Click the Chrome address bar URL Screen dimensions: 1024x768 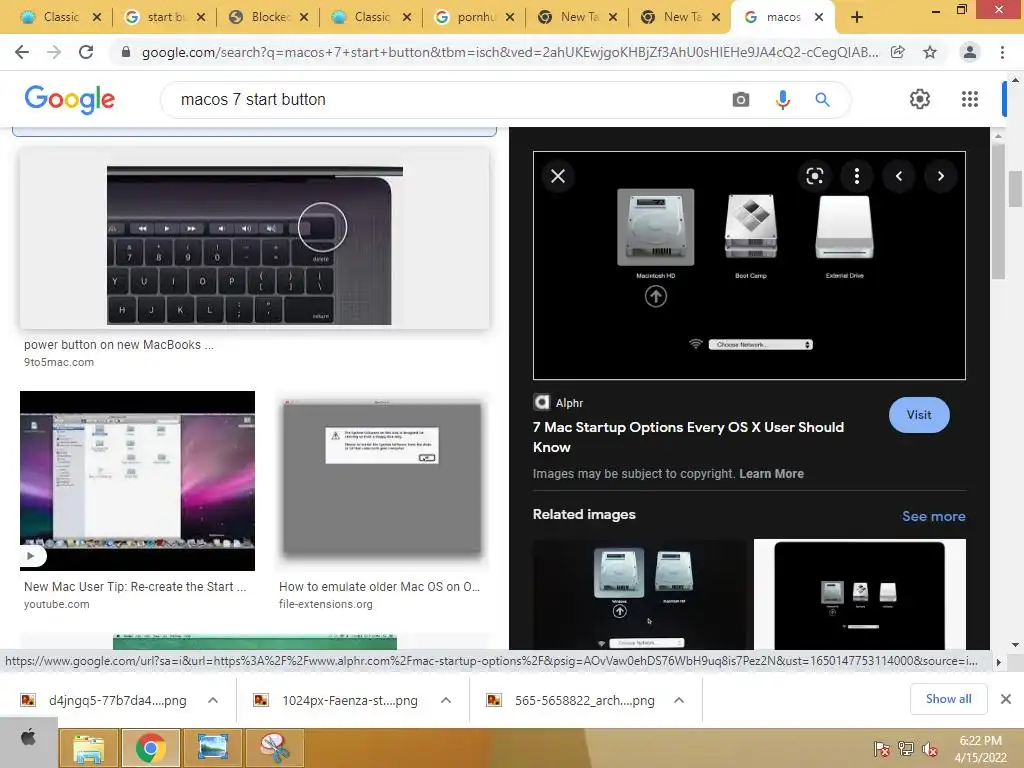coord(509,52)
